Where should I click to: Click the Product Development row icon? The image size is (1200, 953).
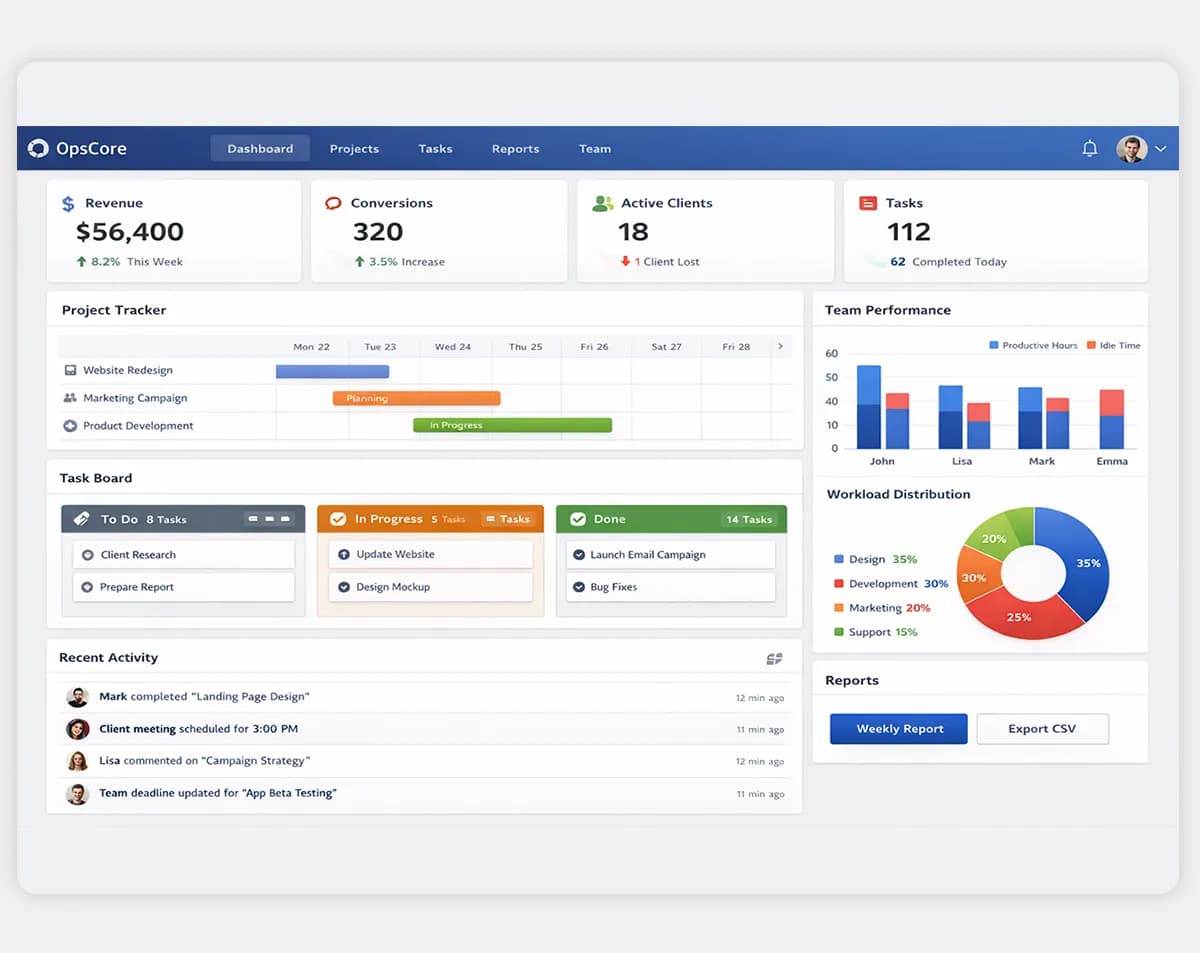(70, 426)
